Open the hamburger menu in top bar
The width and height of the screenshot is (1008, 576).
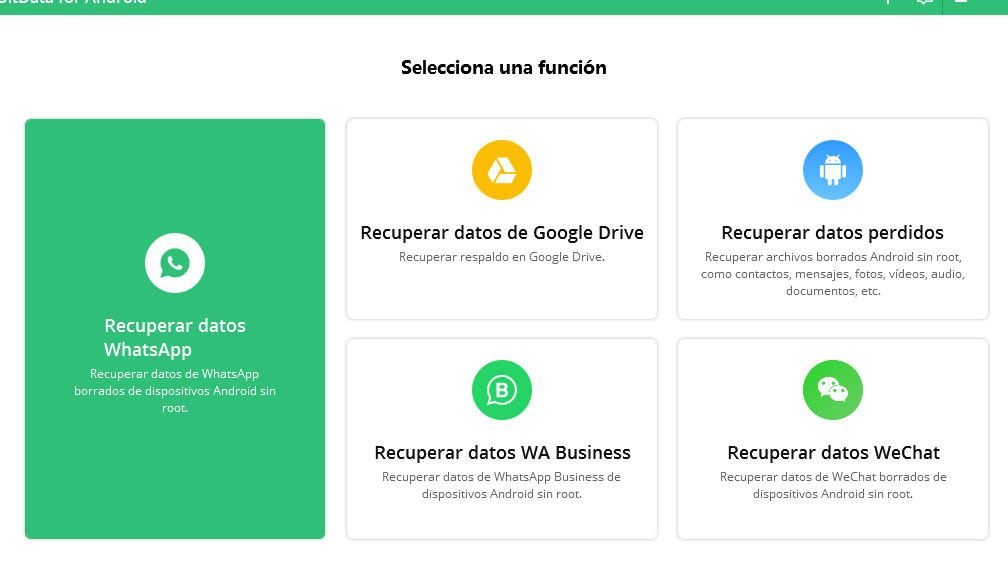click(961, 3)
